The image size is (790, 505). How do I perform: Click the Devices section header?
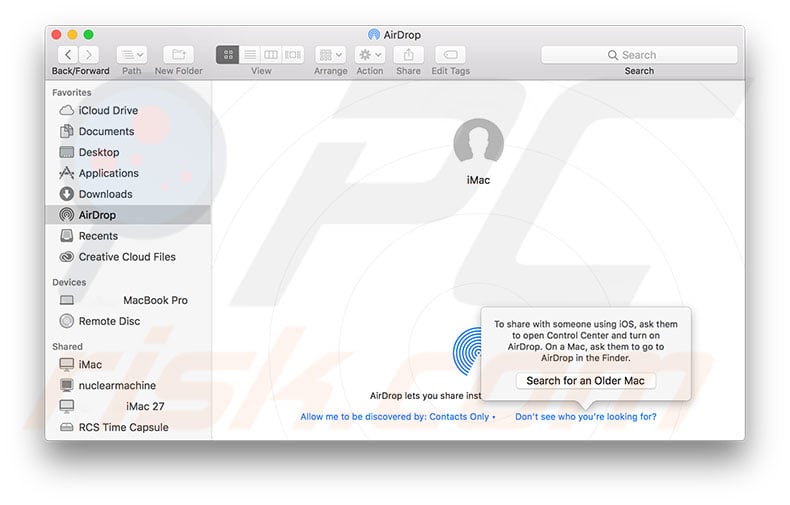tap(69, 282)
